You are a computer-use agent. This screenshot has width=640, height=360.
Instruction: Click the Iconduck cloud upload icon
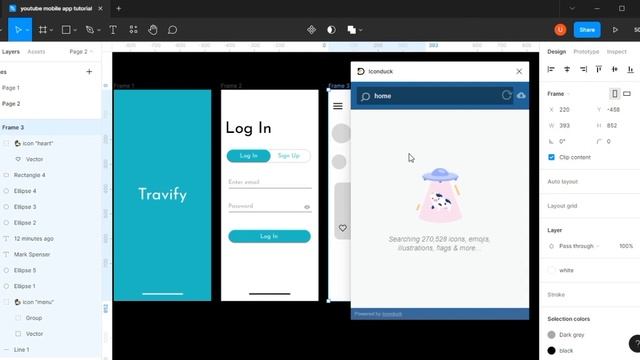521,96
